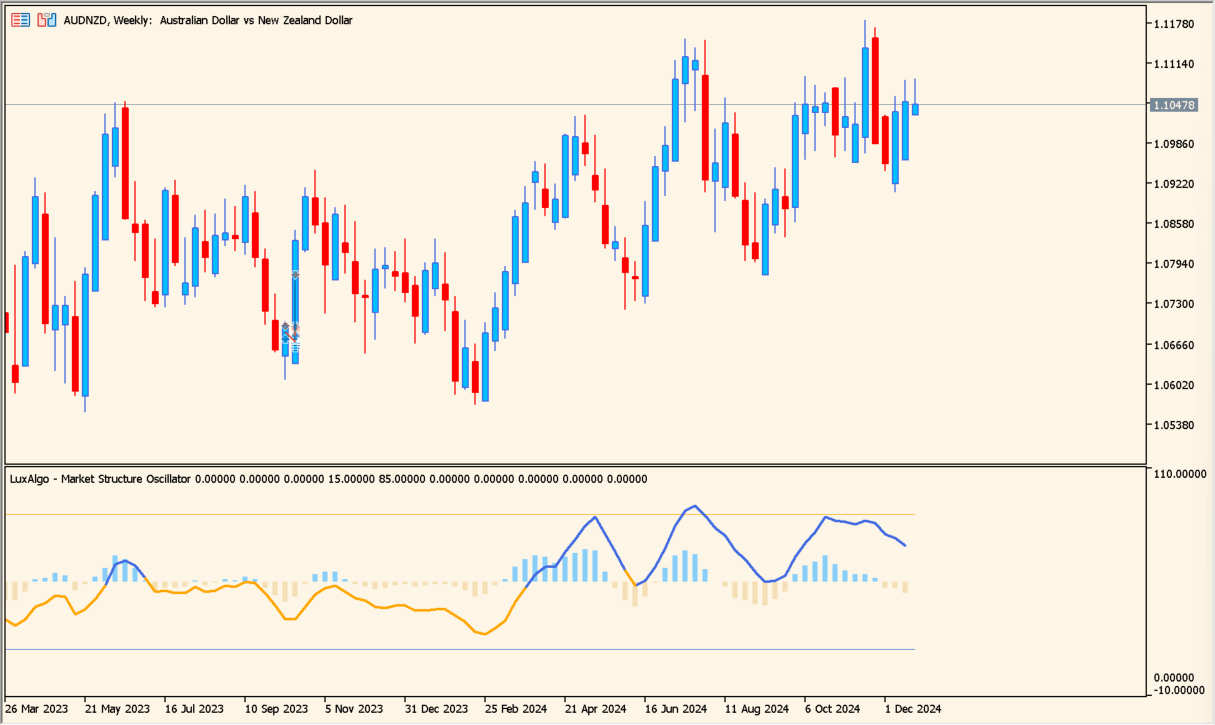The image size is (1215, 725).
Task: Click the tall red candle near the December 2024 peak
Action: [x=875, y=90]
